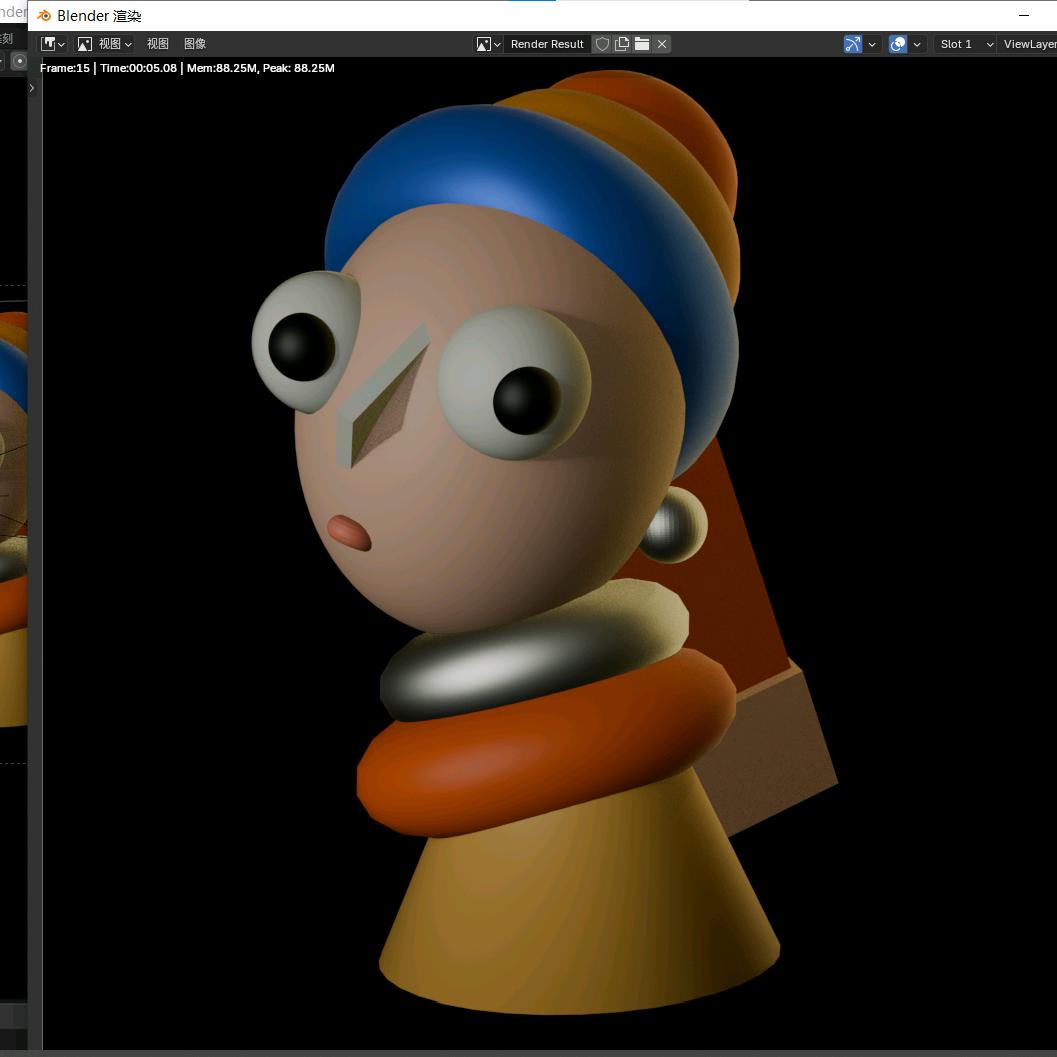1057x1057 pixels.
Task: Select the ViewLayer dropdown
Action: click(1028, 44)
